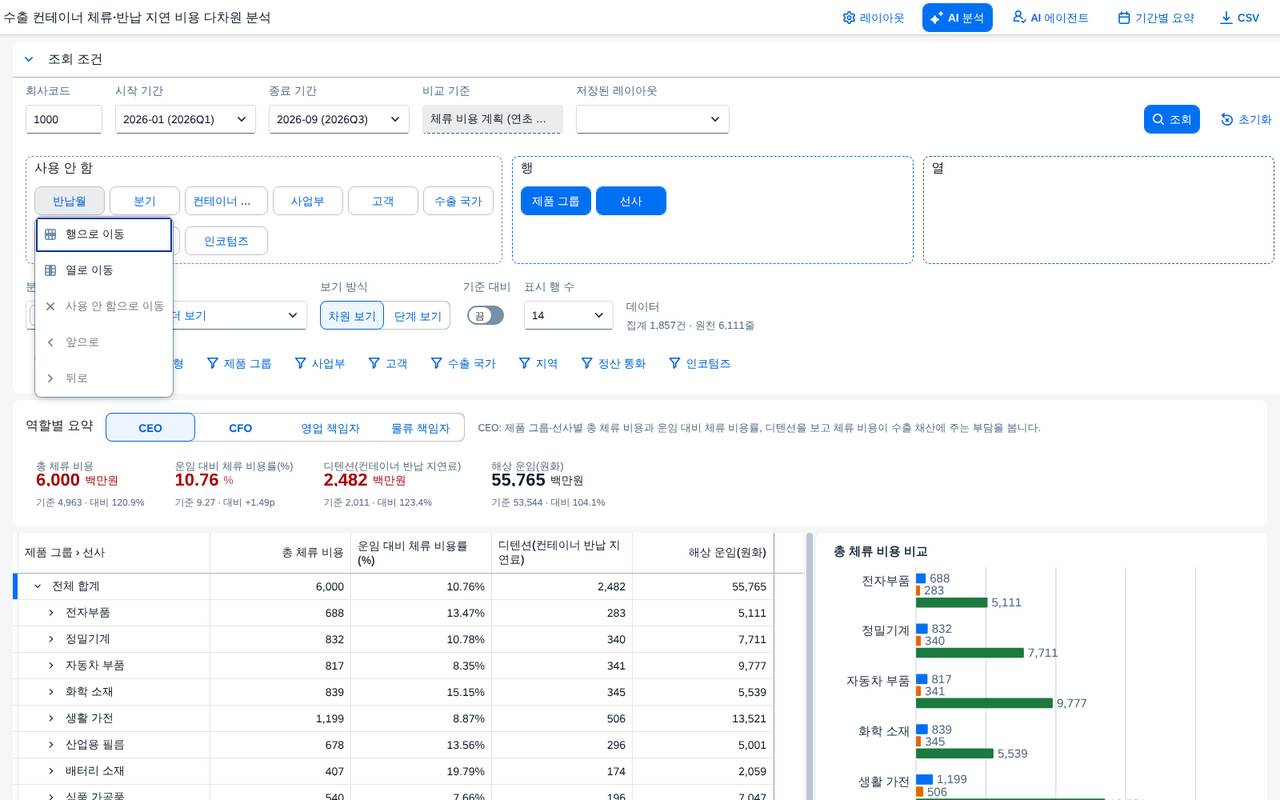
Task: Open the 사업부 funnel filter
Action: tap(320, 364)
